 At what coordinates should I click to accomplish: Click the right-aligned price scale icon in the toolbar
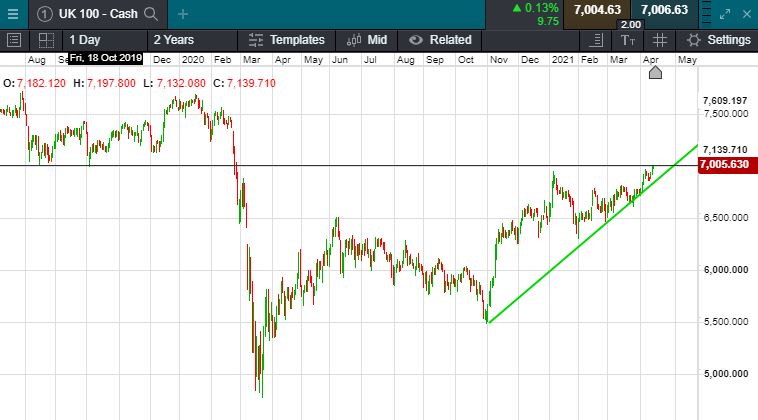tap(596, 40)
